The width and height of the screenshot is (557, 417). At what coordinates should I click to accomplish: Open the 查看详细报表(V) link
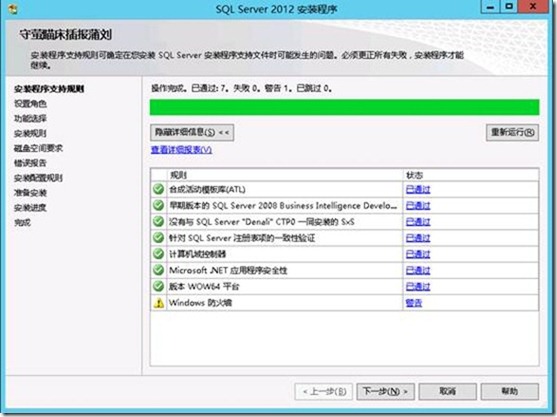(182, 150)
